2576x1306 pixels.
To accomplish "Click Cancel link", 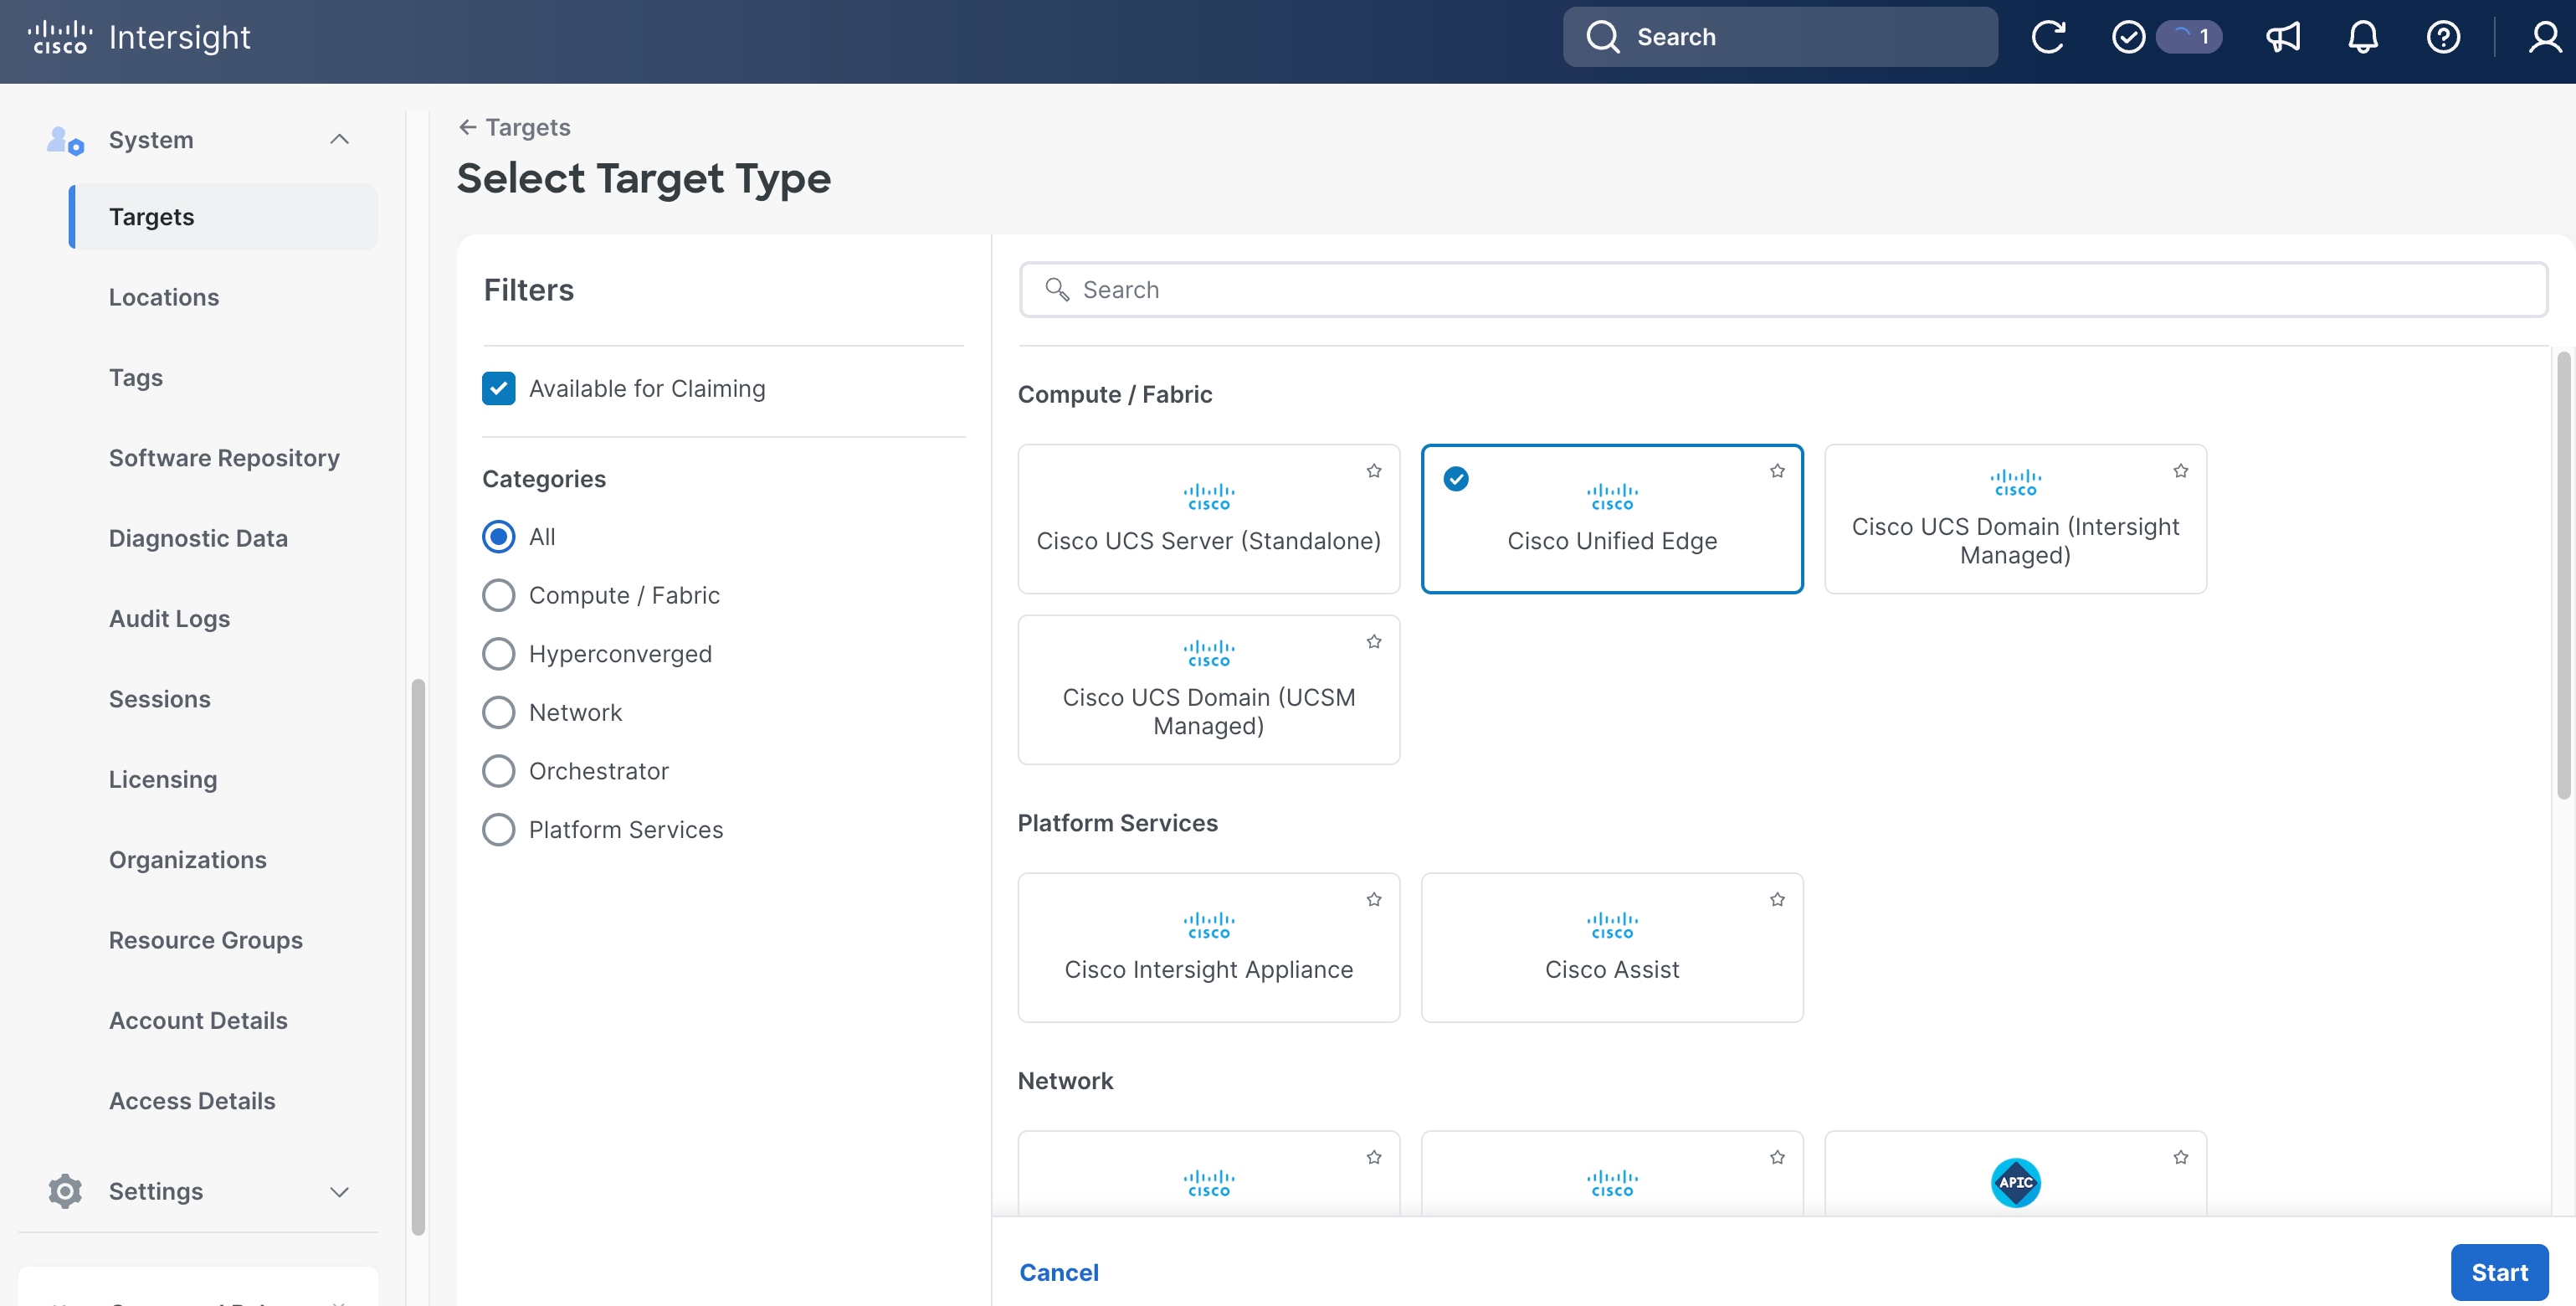I will click(x=1059, y=1272).
